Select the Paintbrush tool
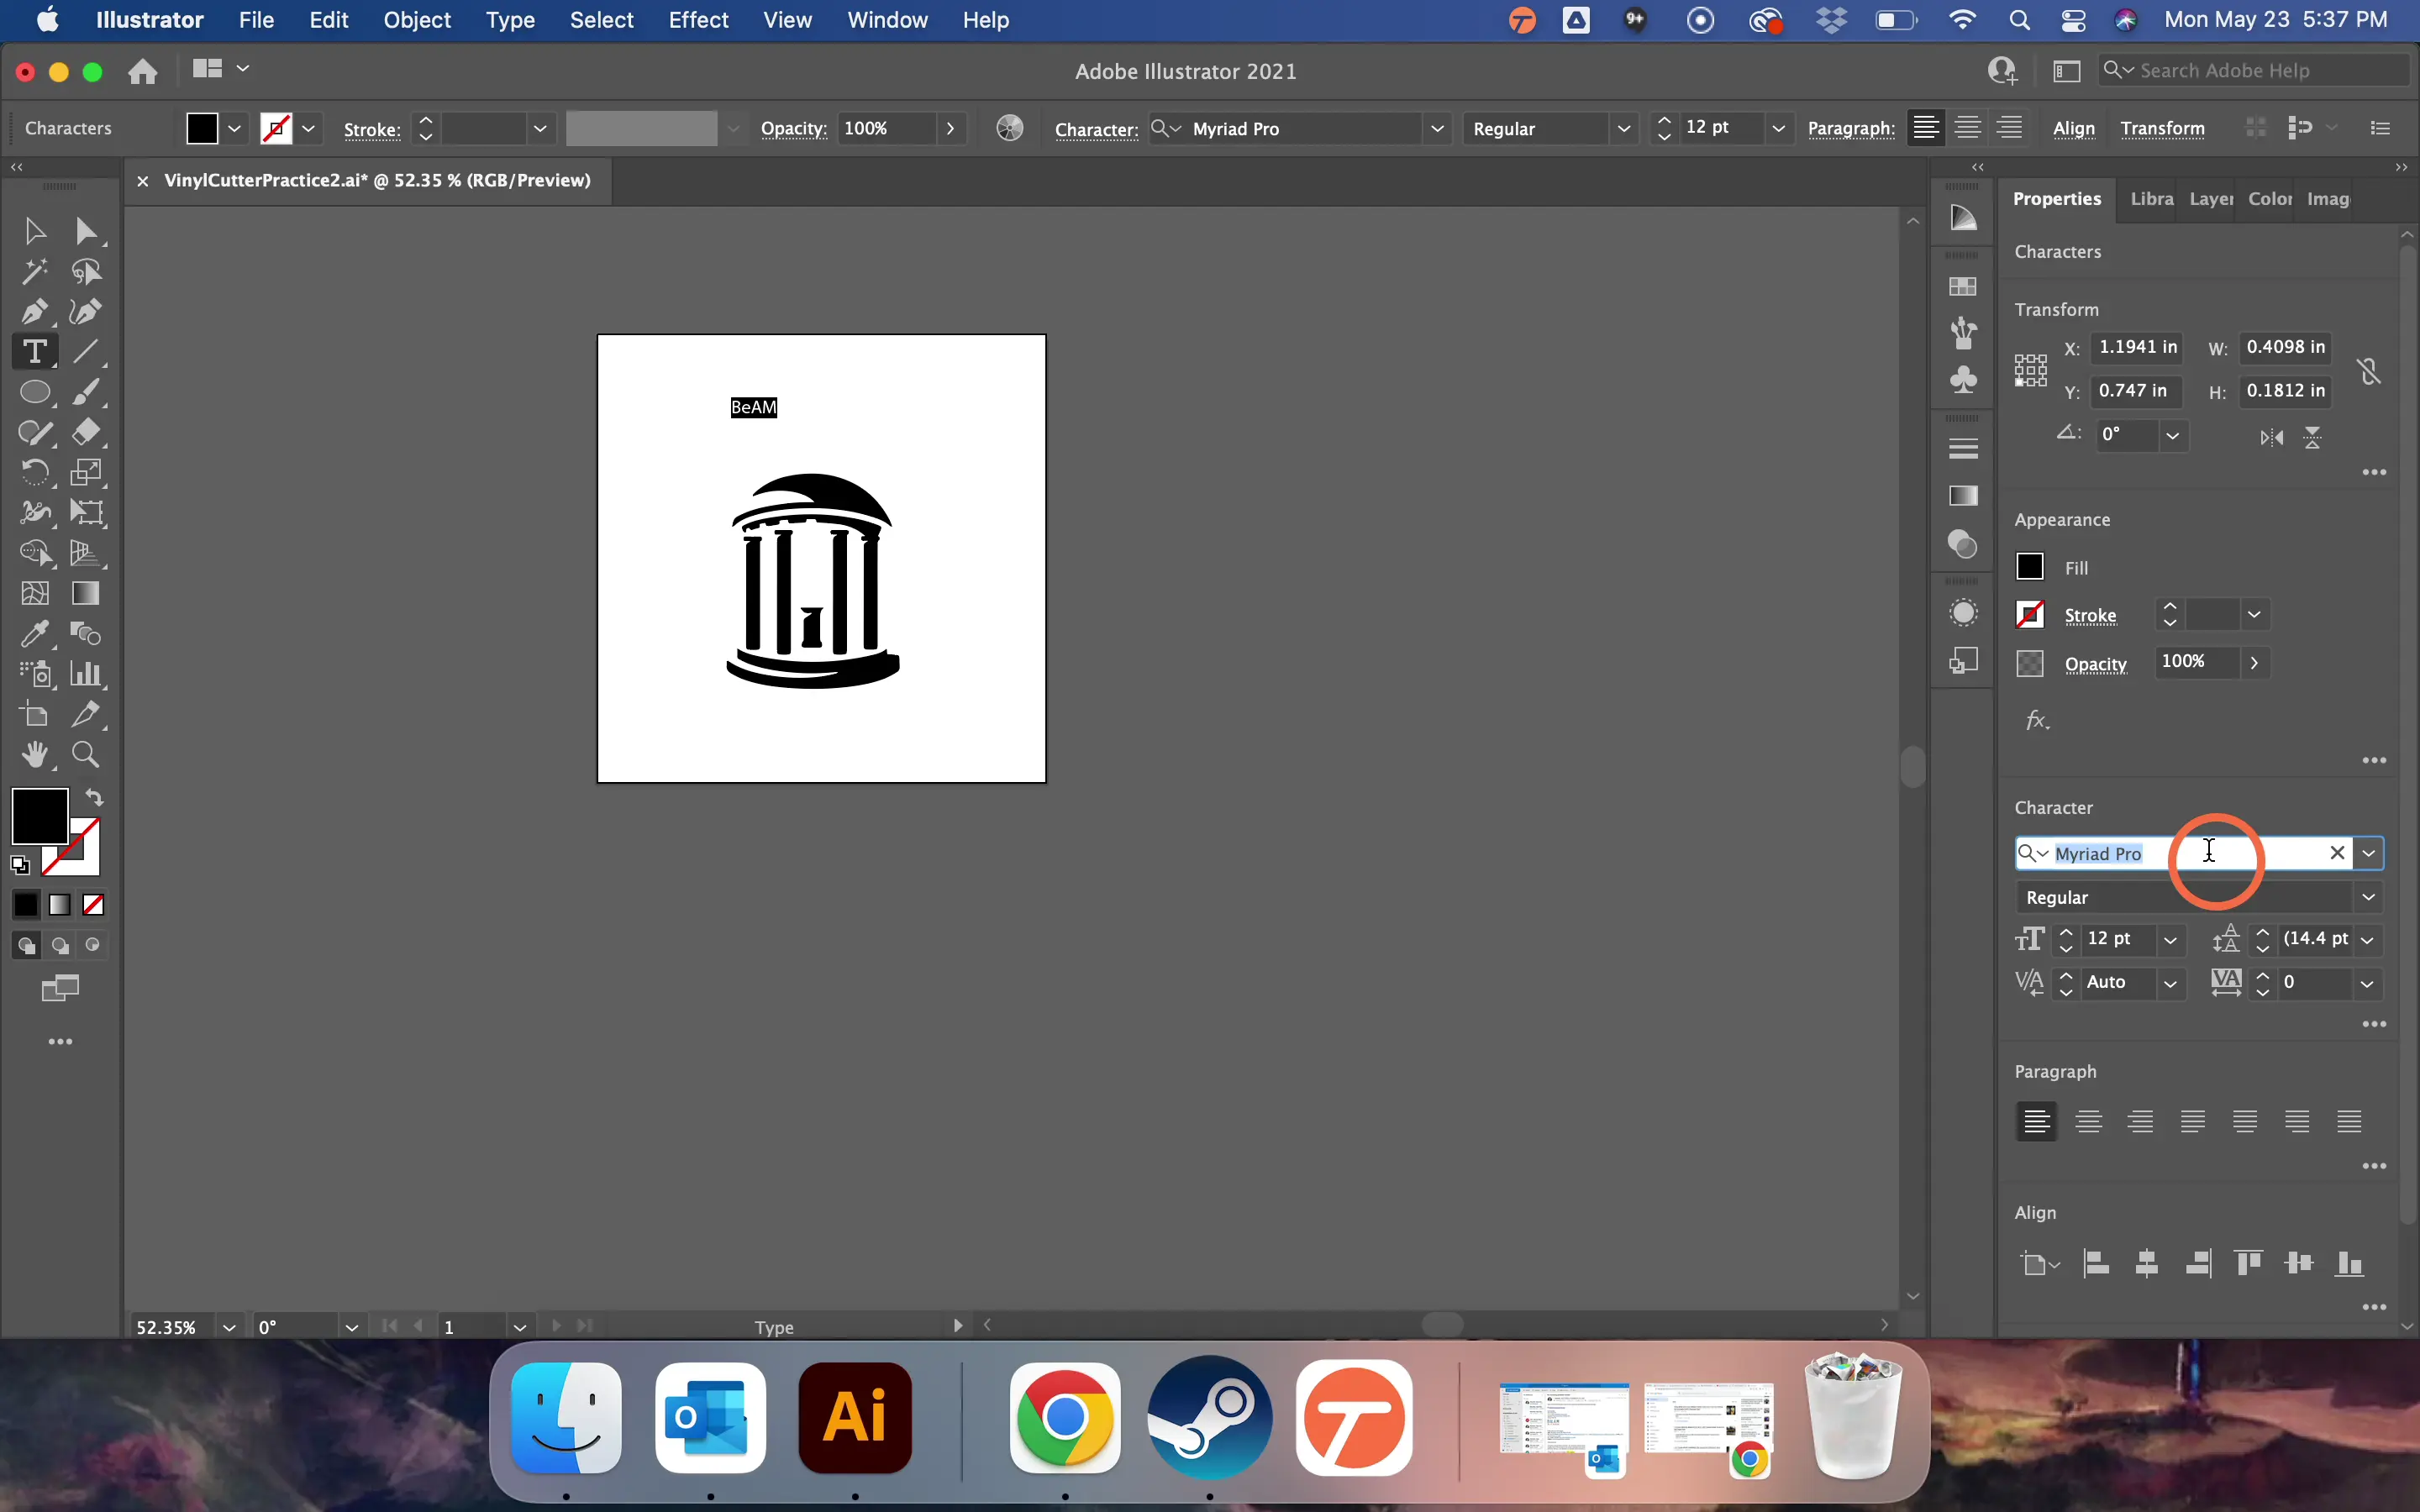This screenshot has width=2420, height=1512. pos(86,392)
